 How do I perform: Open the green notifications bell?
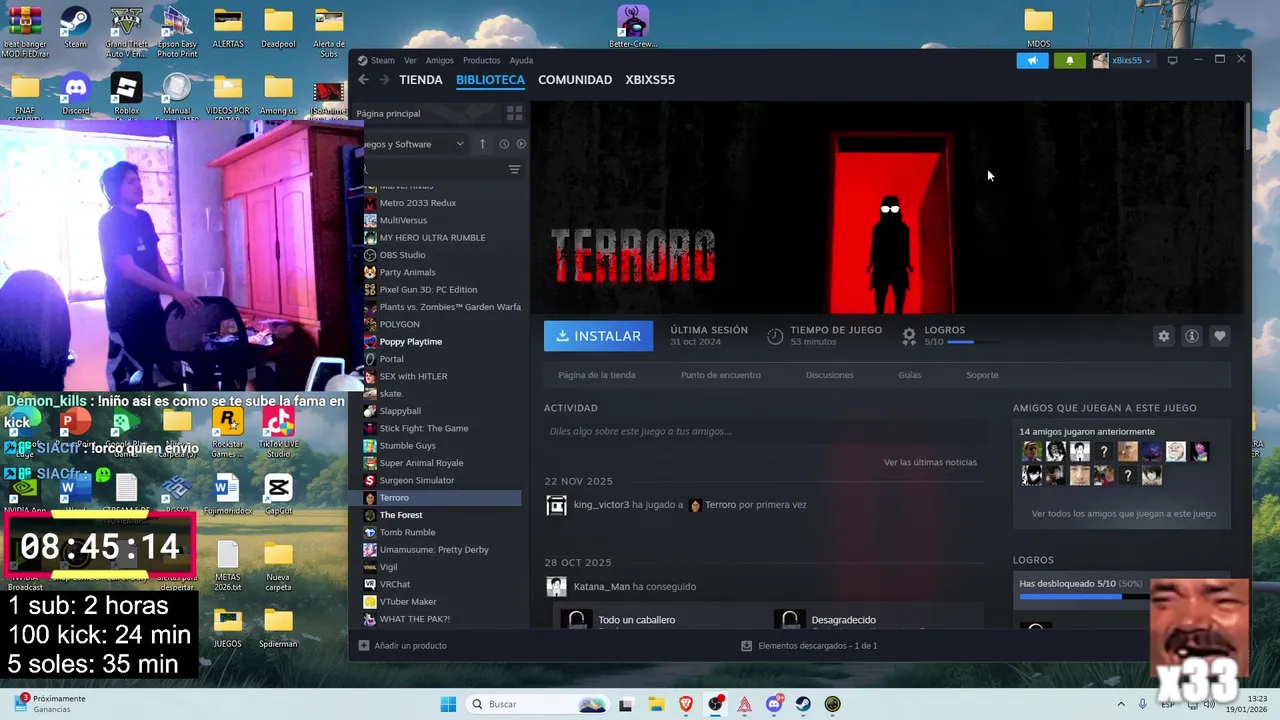pos(1069,60)
